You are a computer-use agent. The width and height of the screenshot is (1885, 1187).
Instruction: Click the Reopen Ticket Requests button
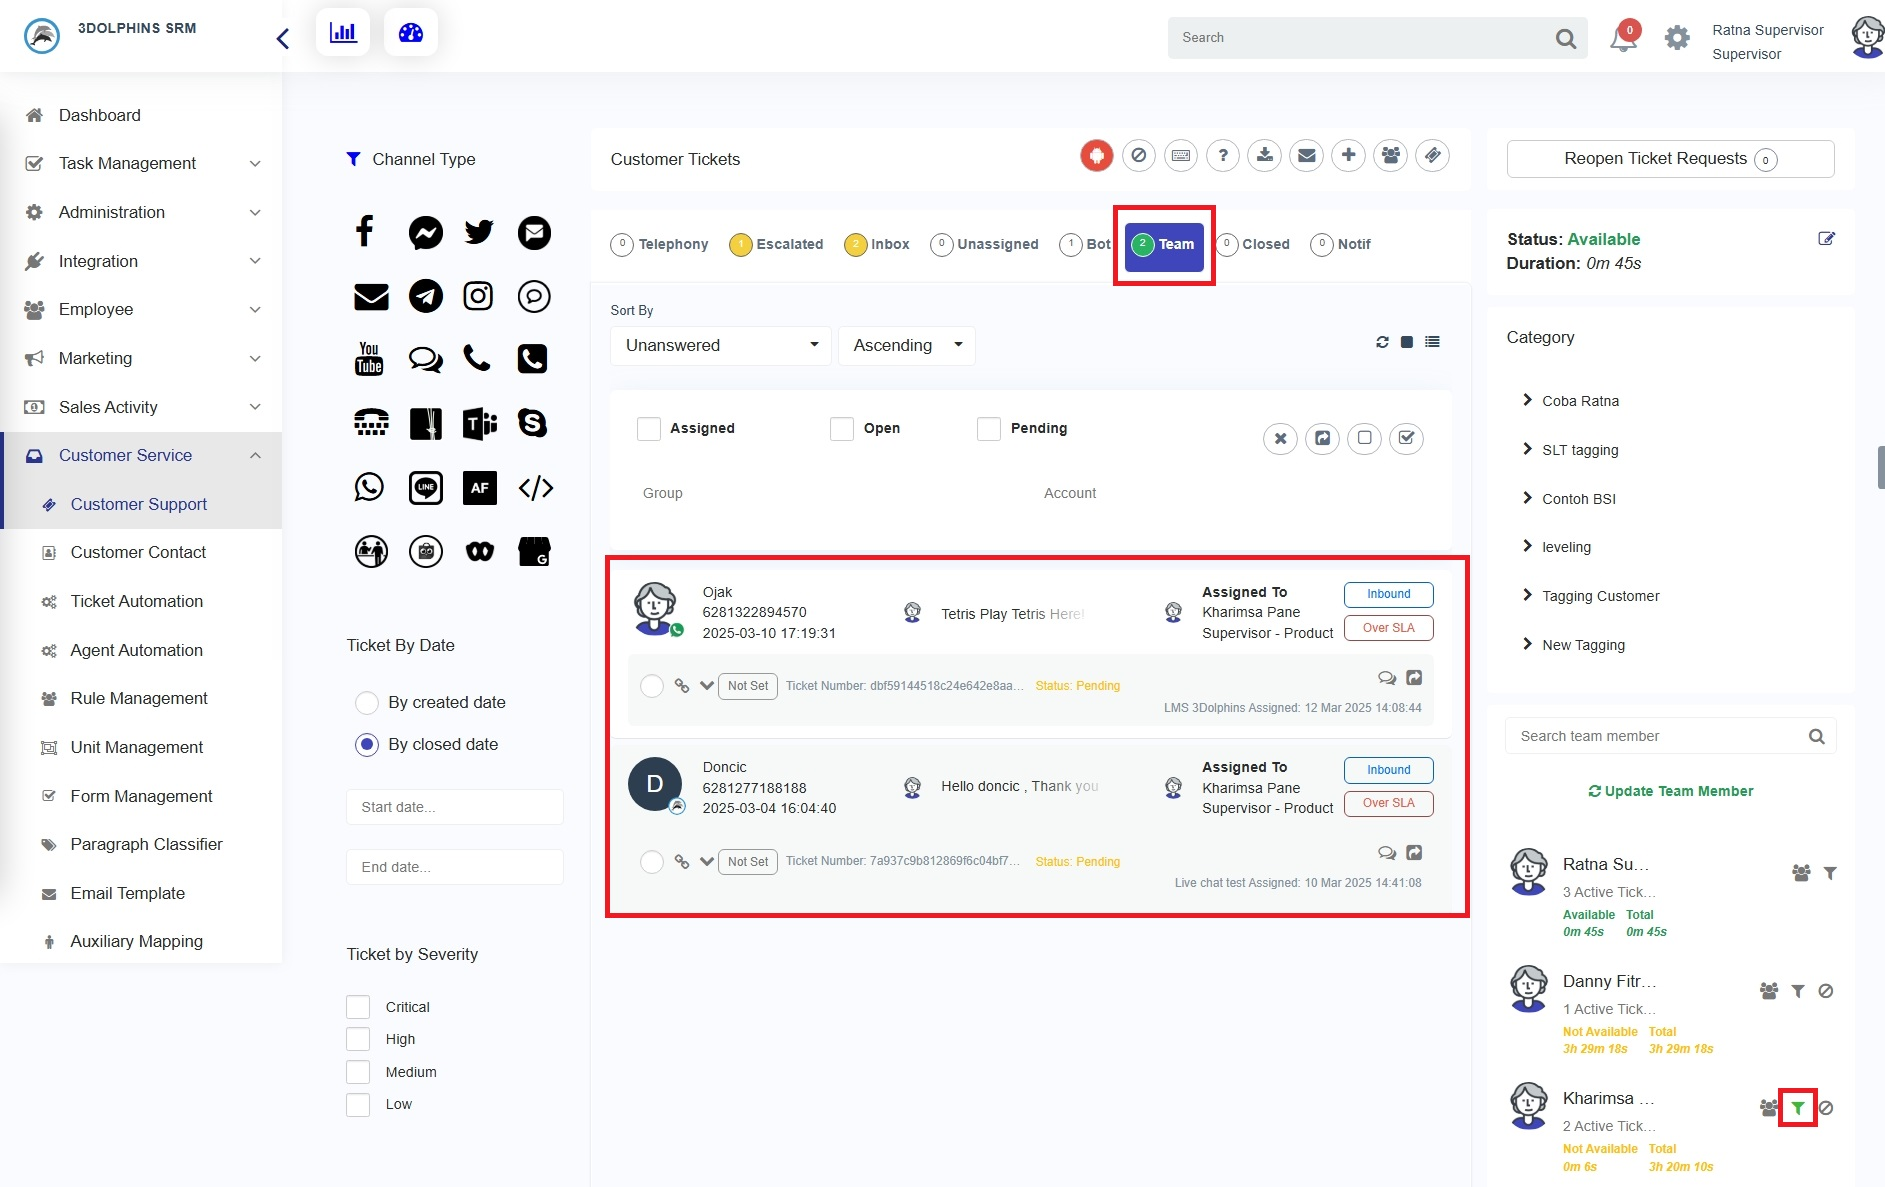(x=1669, y=159)
